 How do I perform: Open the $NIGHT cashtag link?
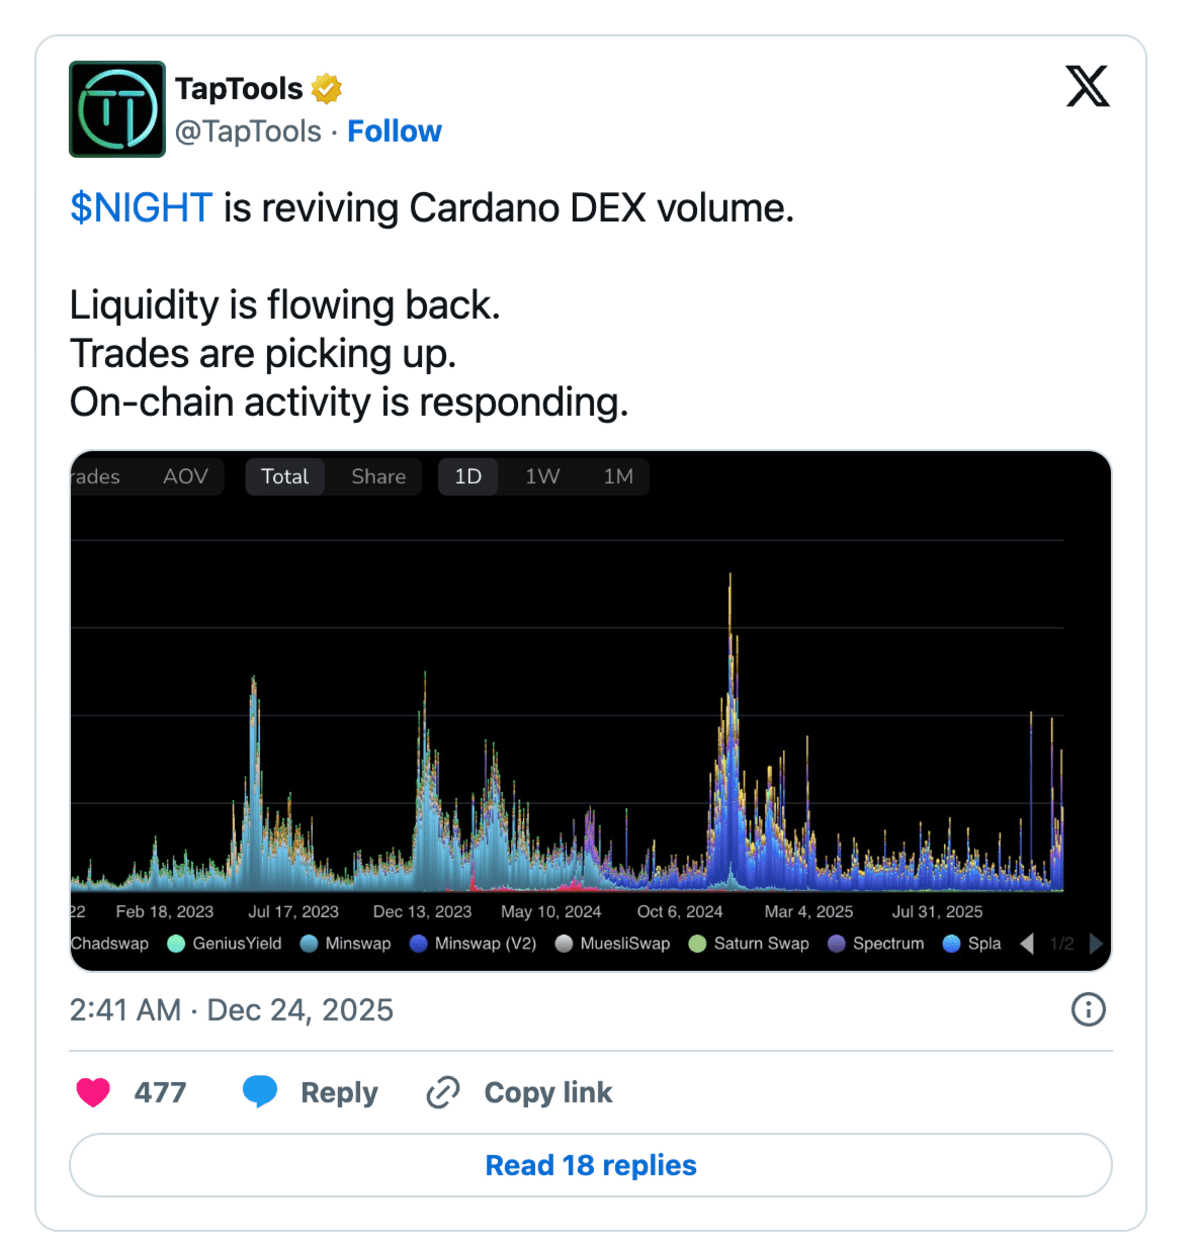coord(141,208)
